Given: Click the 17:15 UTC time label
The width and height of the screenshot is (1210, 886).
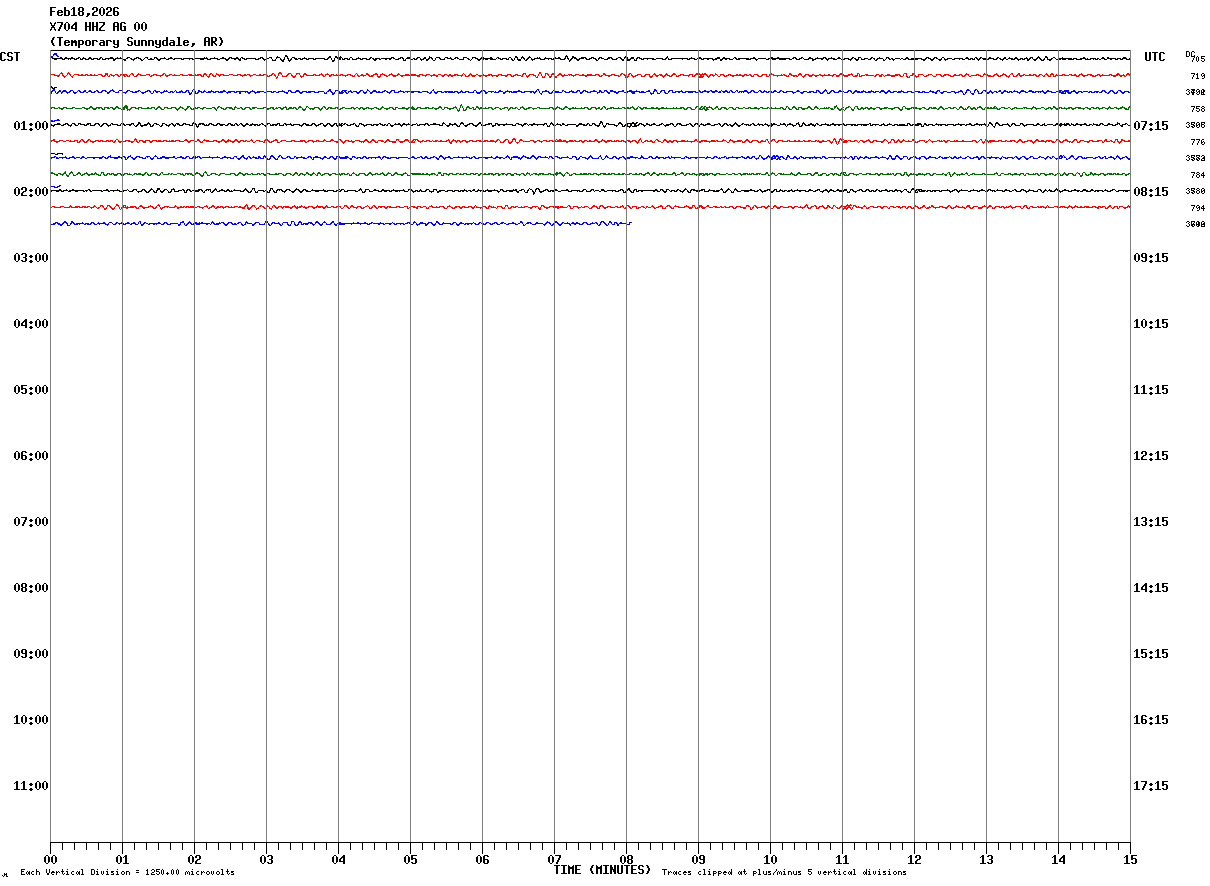Looking at the screenshot, I should point(1151,786).
